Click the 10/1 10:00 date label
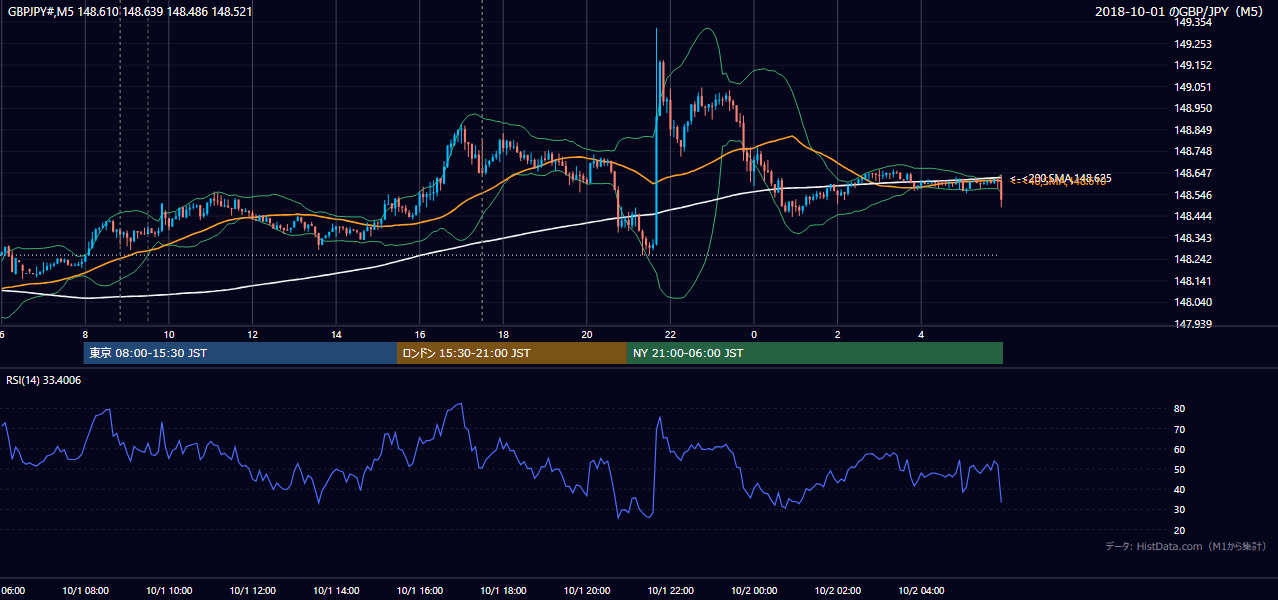The image size is (1278, 600). pos(169,591)
